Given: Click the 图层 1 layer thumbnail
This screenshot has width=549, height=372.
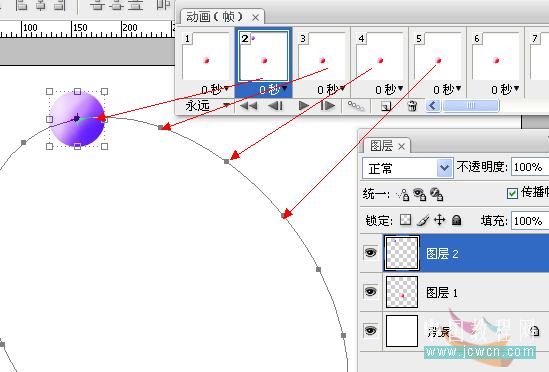Looking at the screenshot, I should (x=402, y=292).
